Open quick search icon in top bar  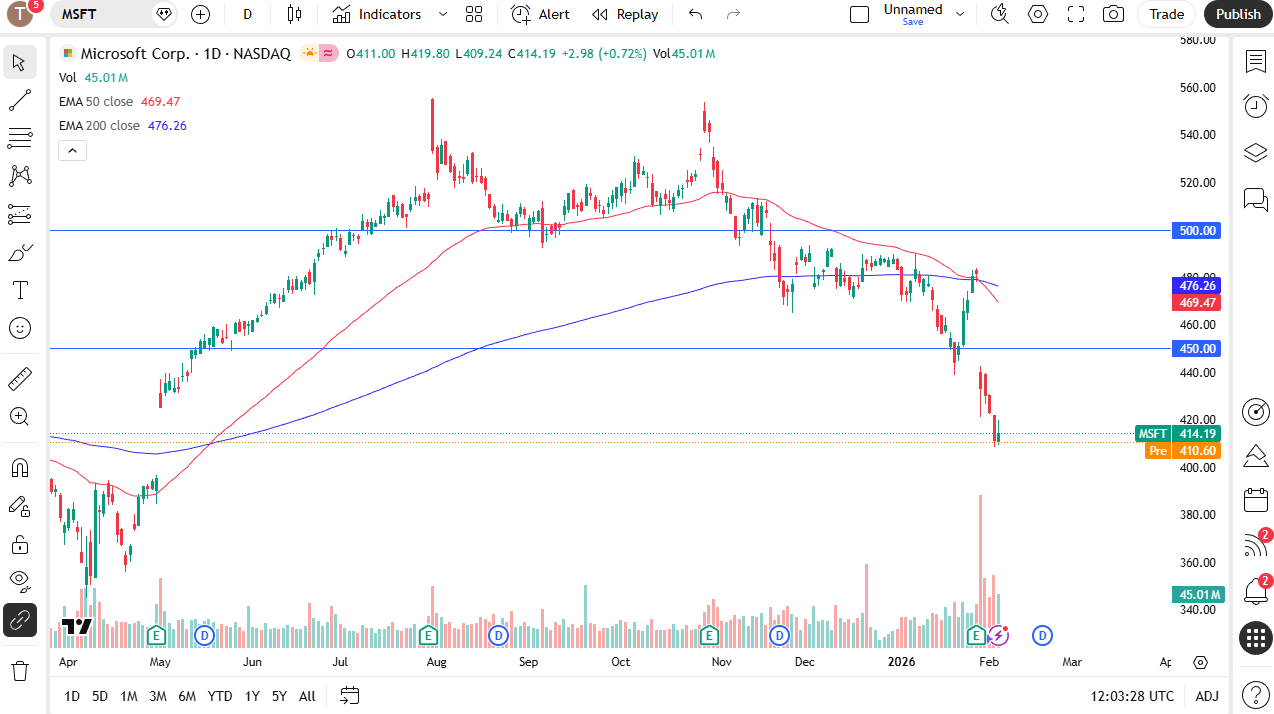pos(999,14)
